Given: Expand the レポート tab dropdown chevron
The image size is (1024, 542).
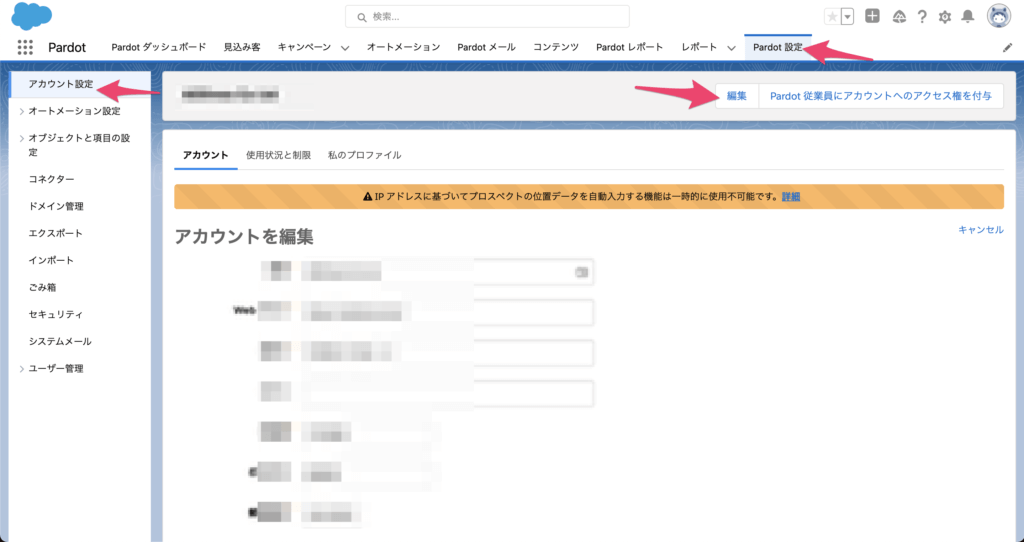Looking at the screenshot, I should click(x=731, y=48).
